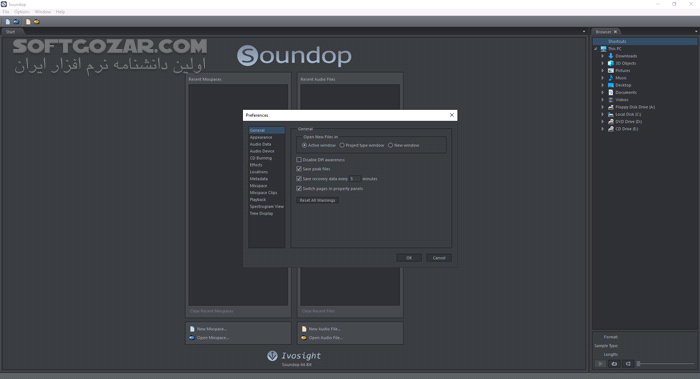Image resolution: width=700 pixels, height=379 pixels.
Task: Click the New Mixspace page icon on Start page
Action: [x=192, y=329]
